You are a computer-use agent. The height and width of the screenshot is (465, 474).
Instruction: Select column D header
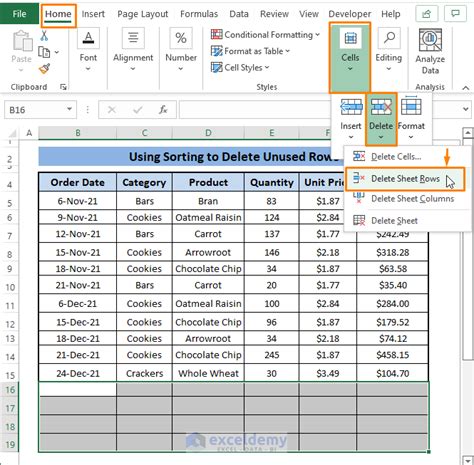pos(208,133)
